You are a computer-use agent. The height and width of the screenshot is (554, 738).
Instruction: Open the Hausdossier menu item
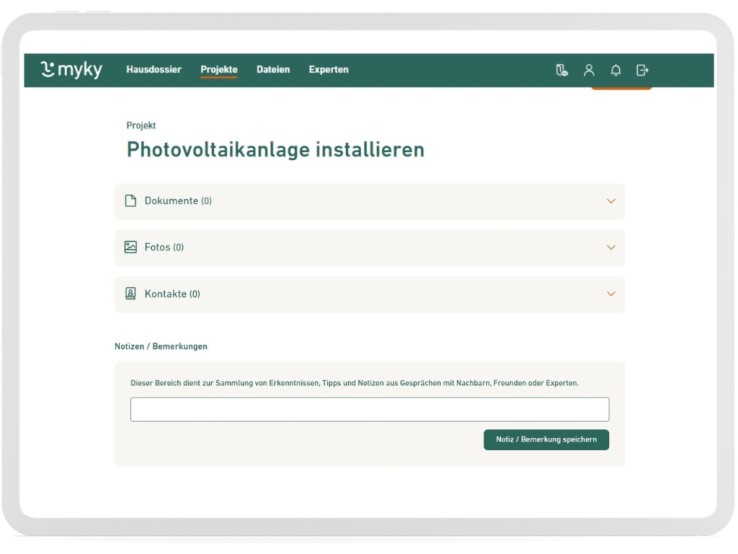[x=154, y=70]
